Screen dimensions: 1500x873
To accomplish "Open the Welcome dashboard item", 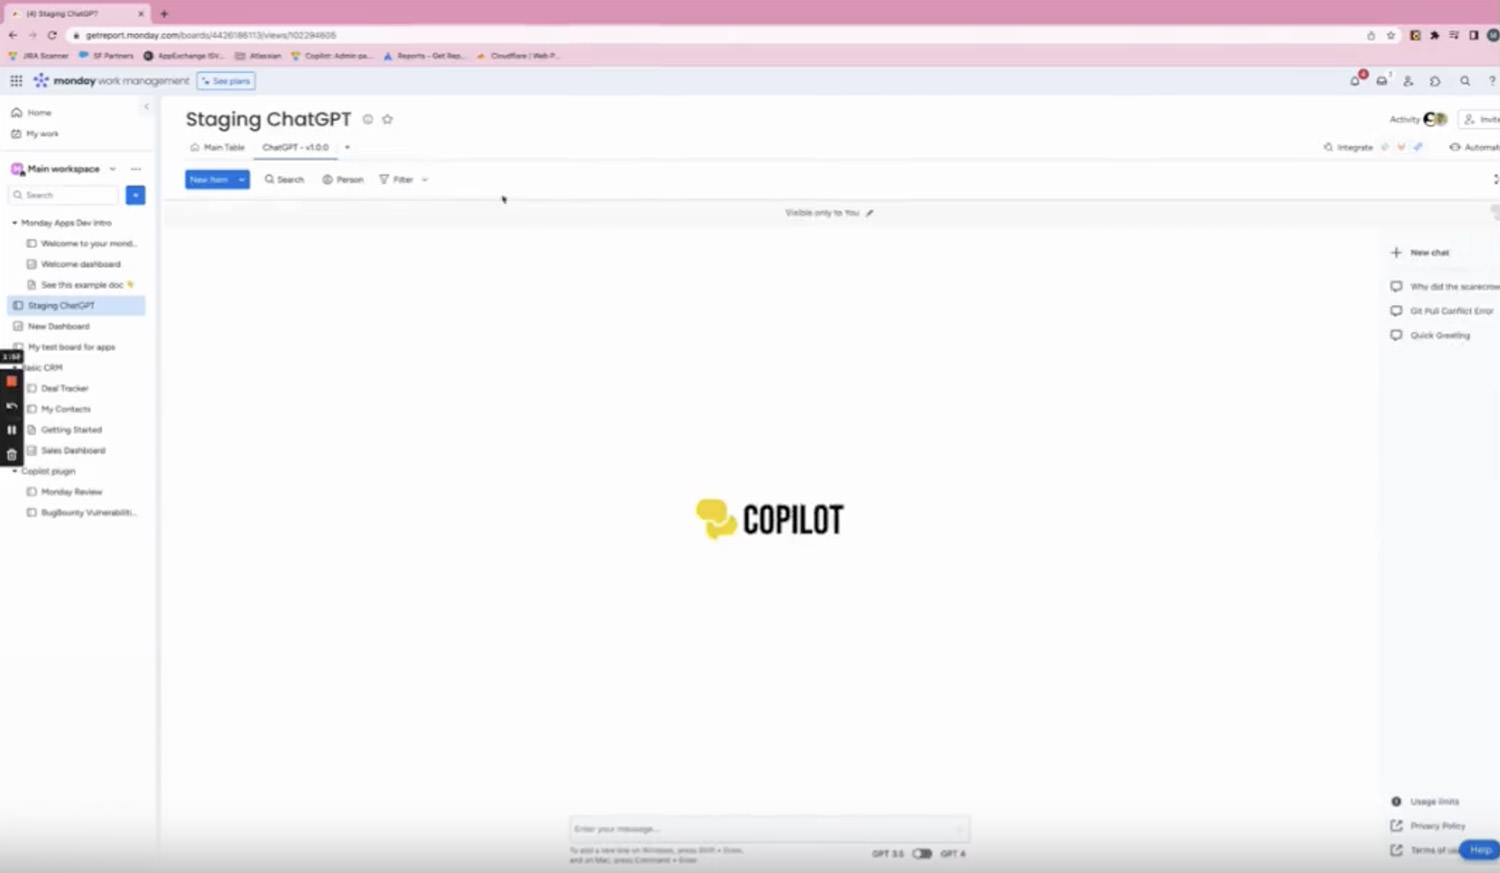I will pos(74,264).
